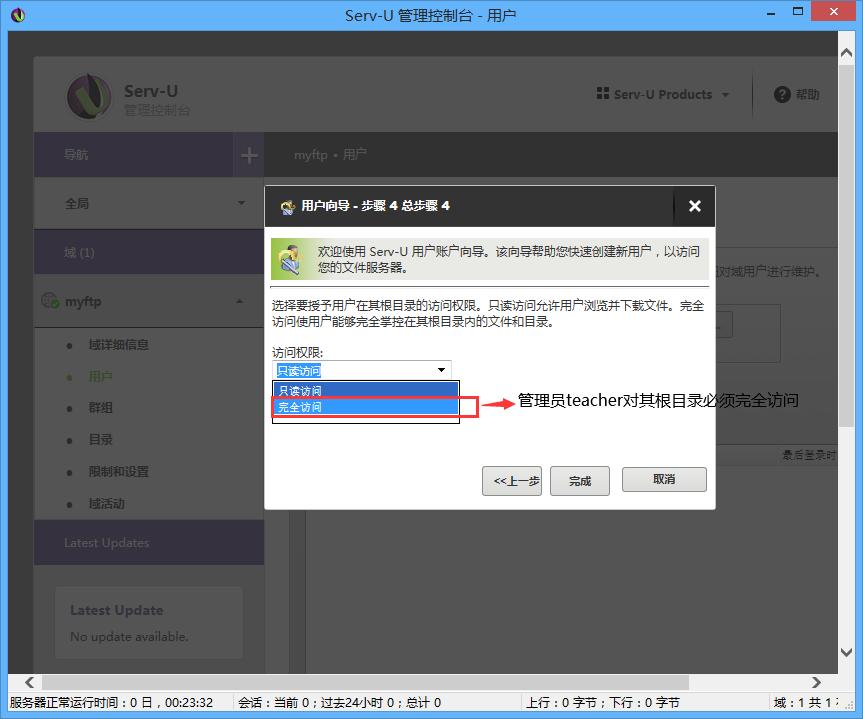The image size is (863, 719).
Task: Click the Latest Updates header
Action: (x=149, y=543)
